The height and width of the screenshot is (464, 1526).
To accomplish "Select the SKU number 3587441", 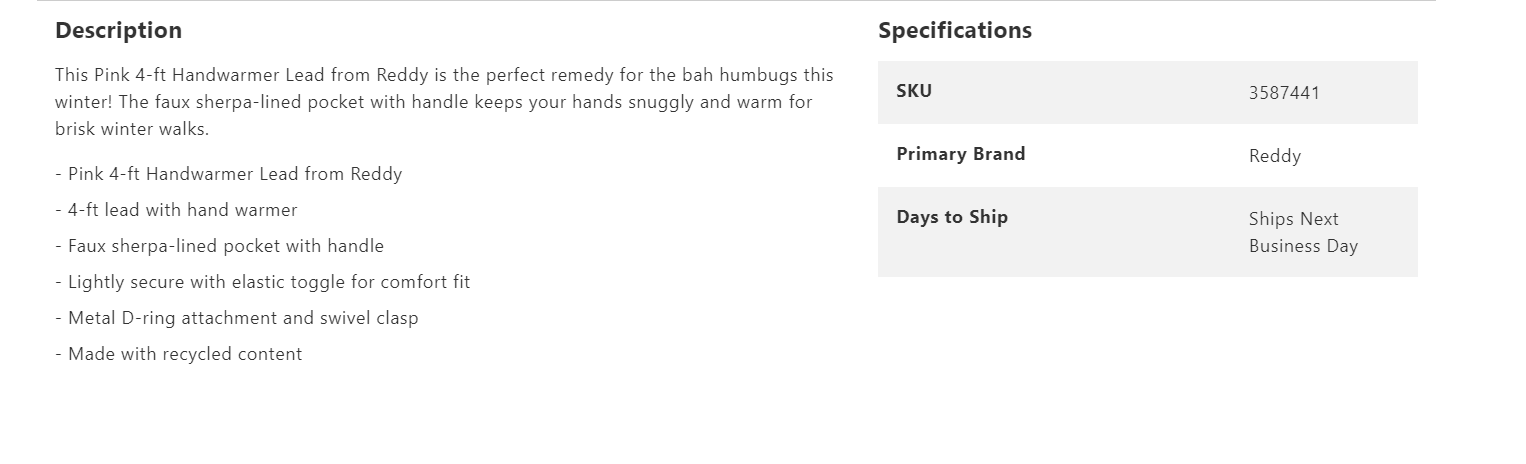I will pos(1284,93).
